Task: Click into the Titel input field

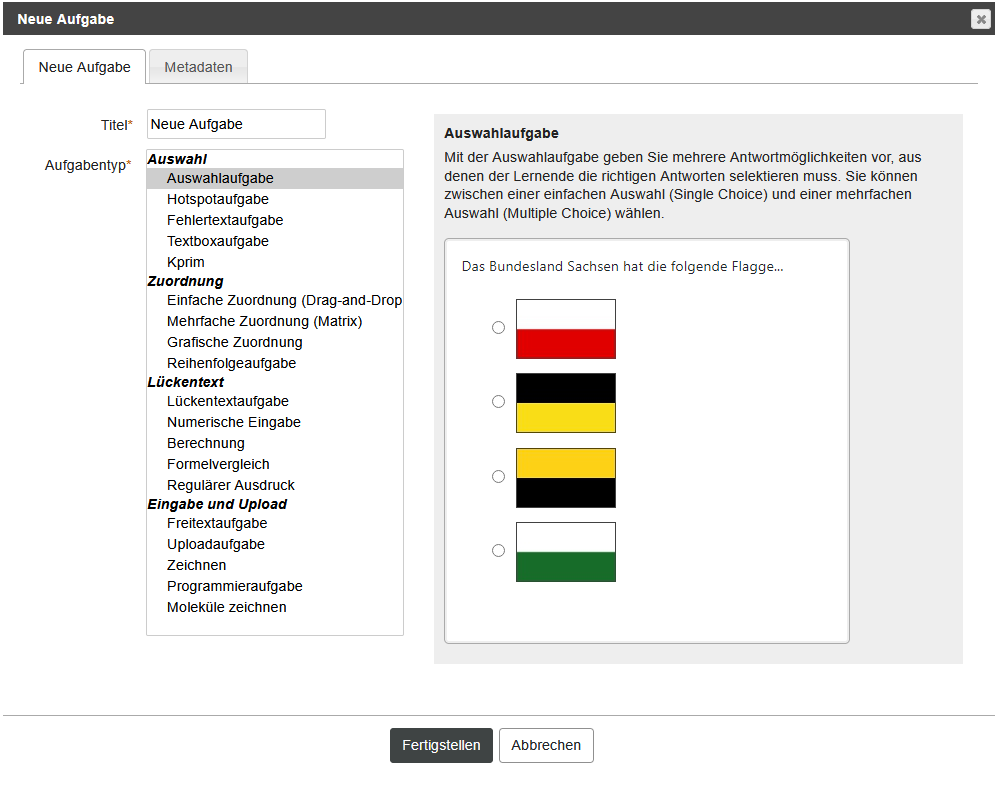Action: [236, 124]
